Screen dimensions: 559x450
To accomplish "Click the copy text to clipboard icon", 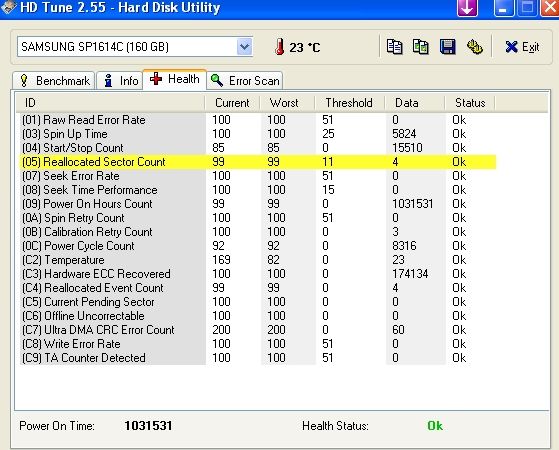I will [x=394, y=47].
